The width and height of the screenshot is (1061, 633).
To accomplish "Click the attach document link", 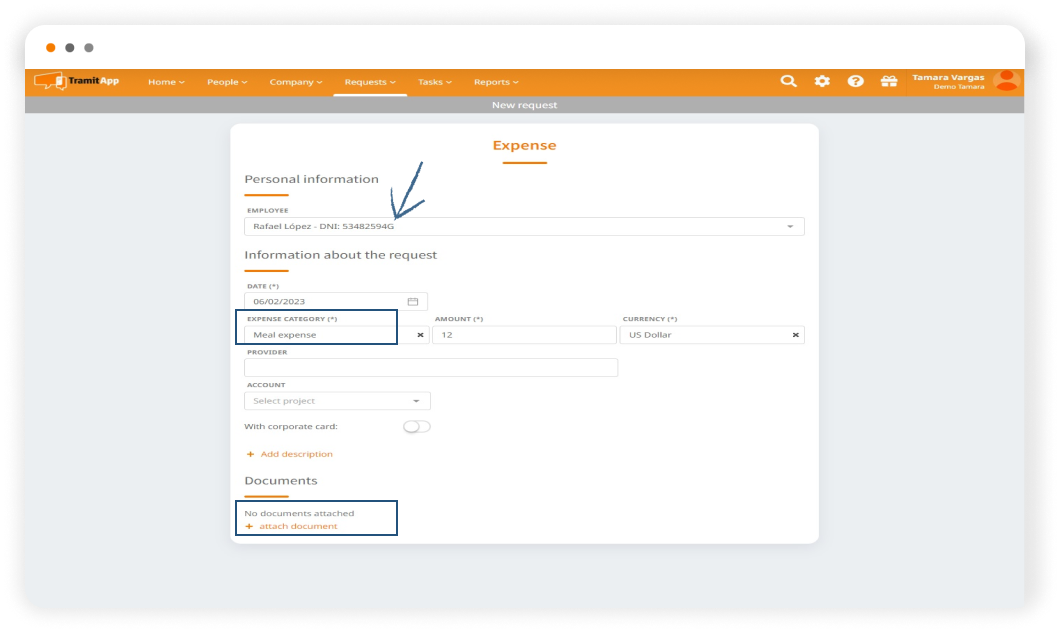I will (297, 526).
